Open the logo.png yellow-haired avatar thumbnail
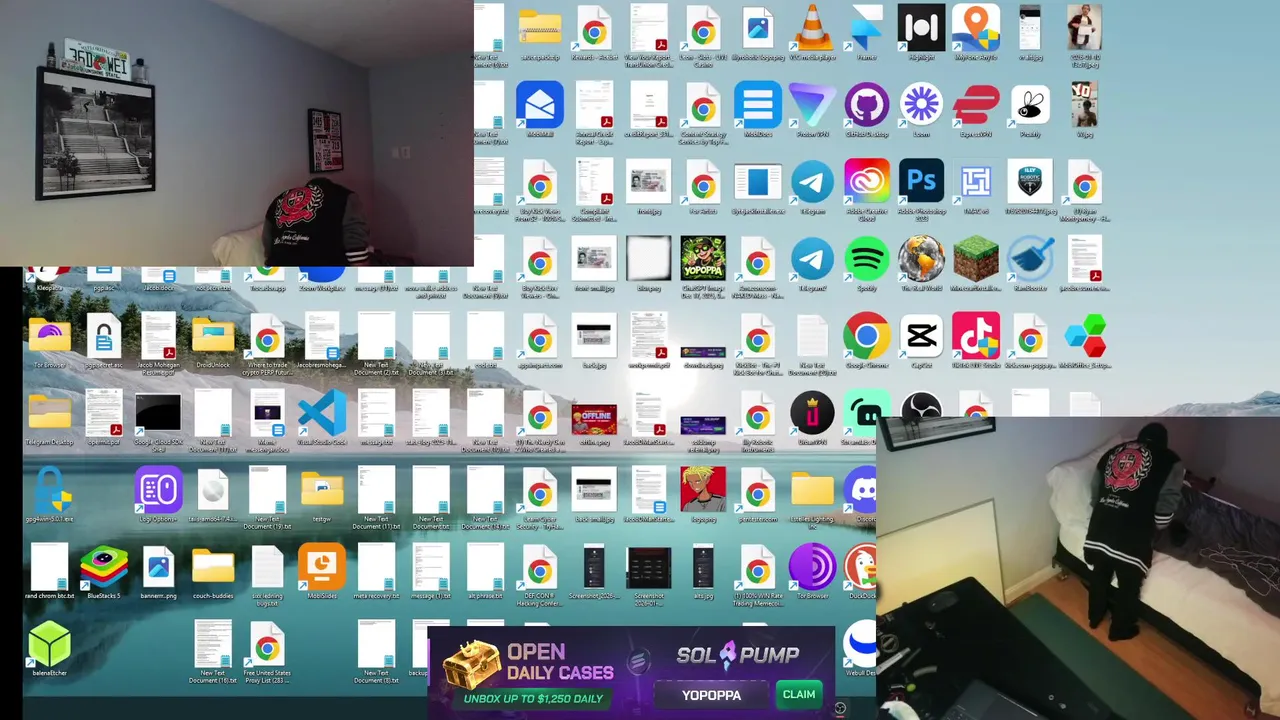Image resolution: width=1280 pixels, height=720 pixels. point(703,490)
